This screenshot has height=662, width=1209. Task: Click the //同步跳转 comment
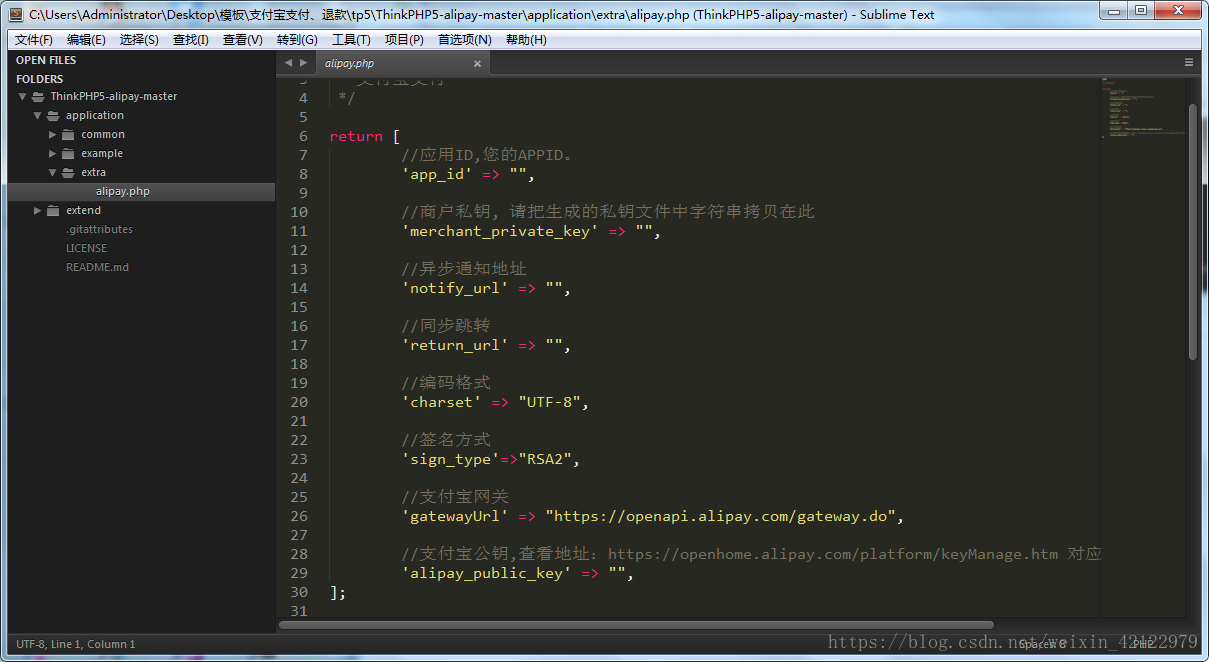(x=446, y=326)
